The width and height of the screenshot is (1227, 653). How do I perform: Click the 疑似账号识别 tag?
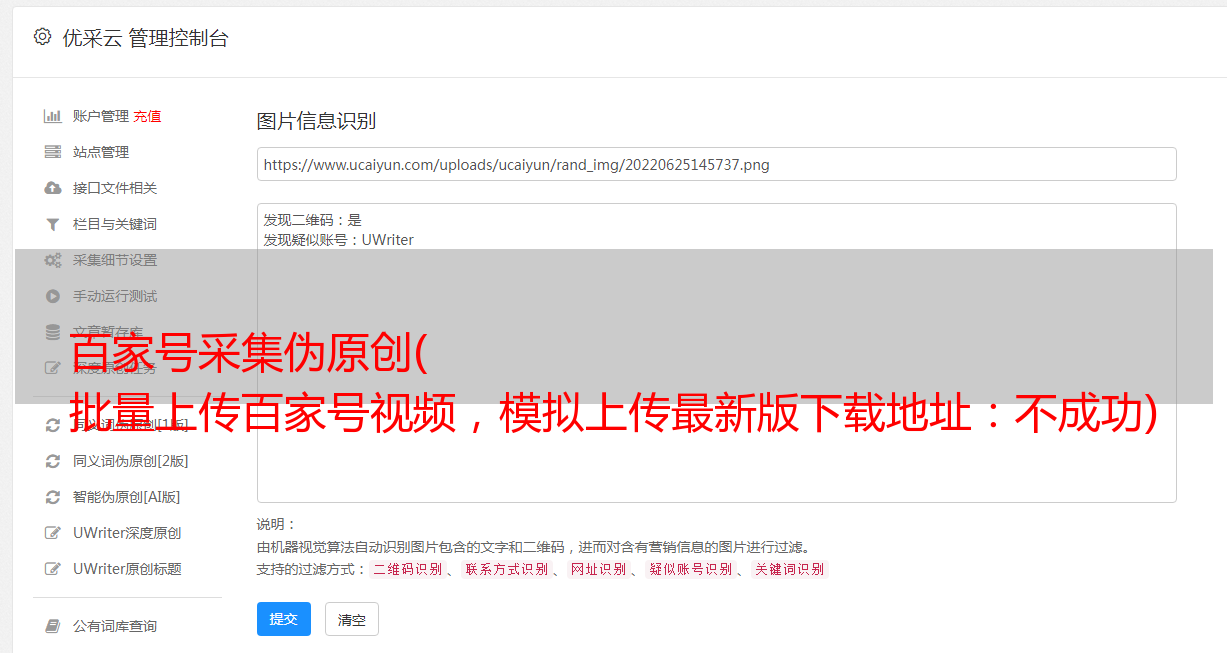[x=690, y=569]
